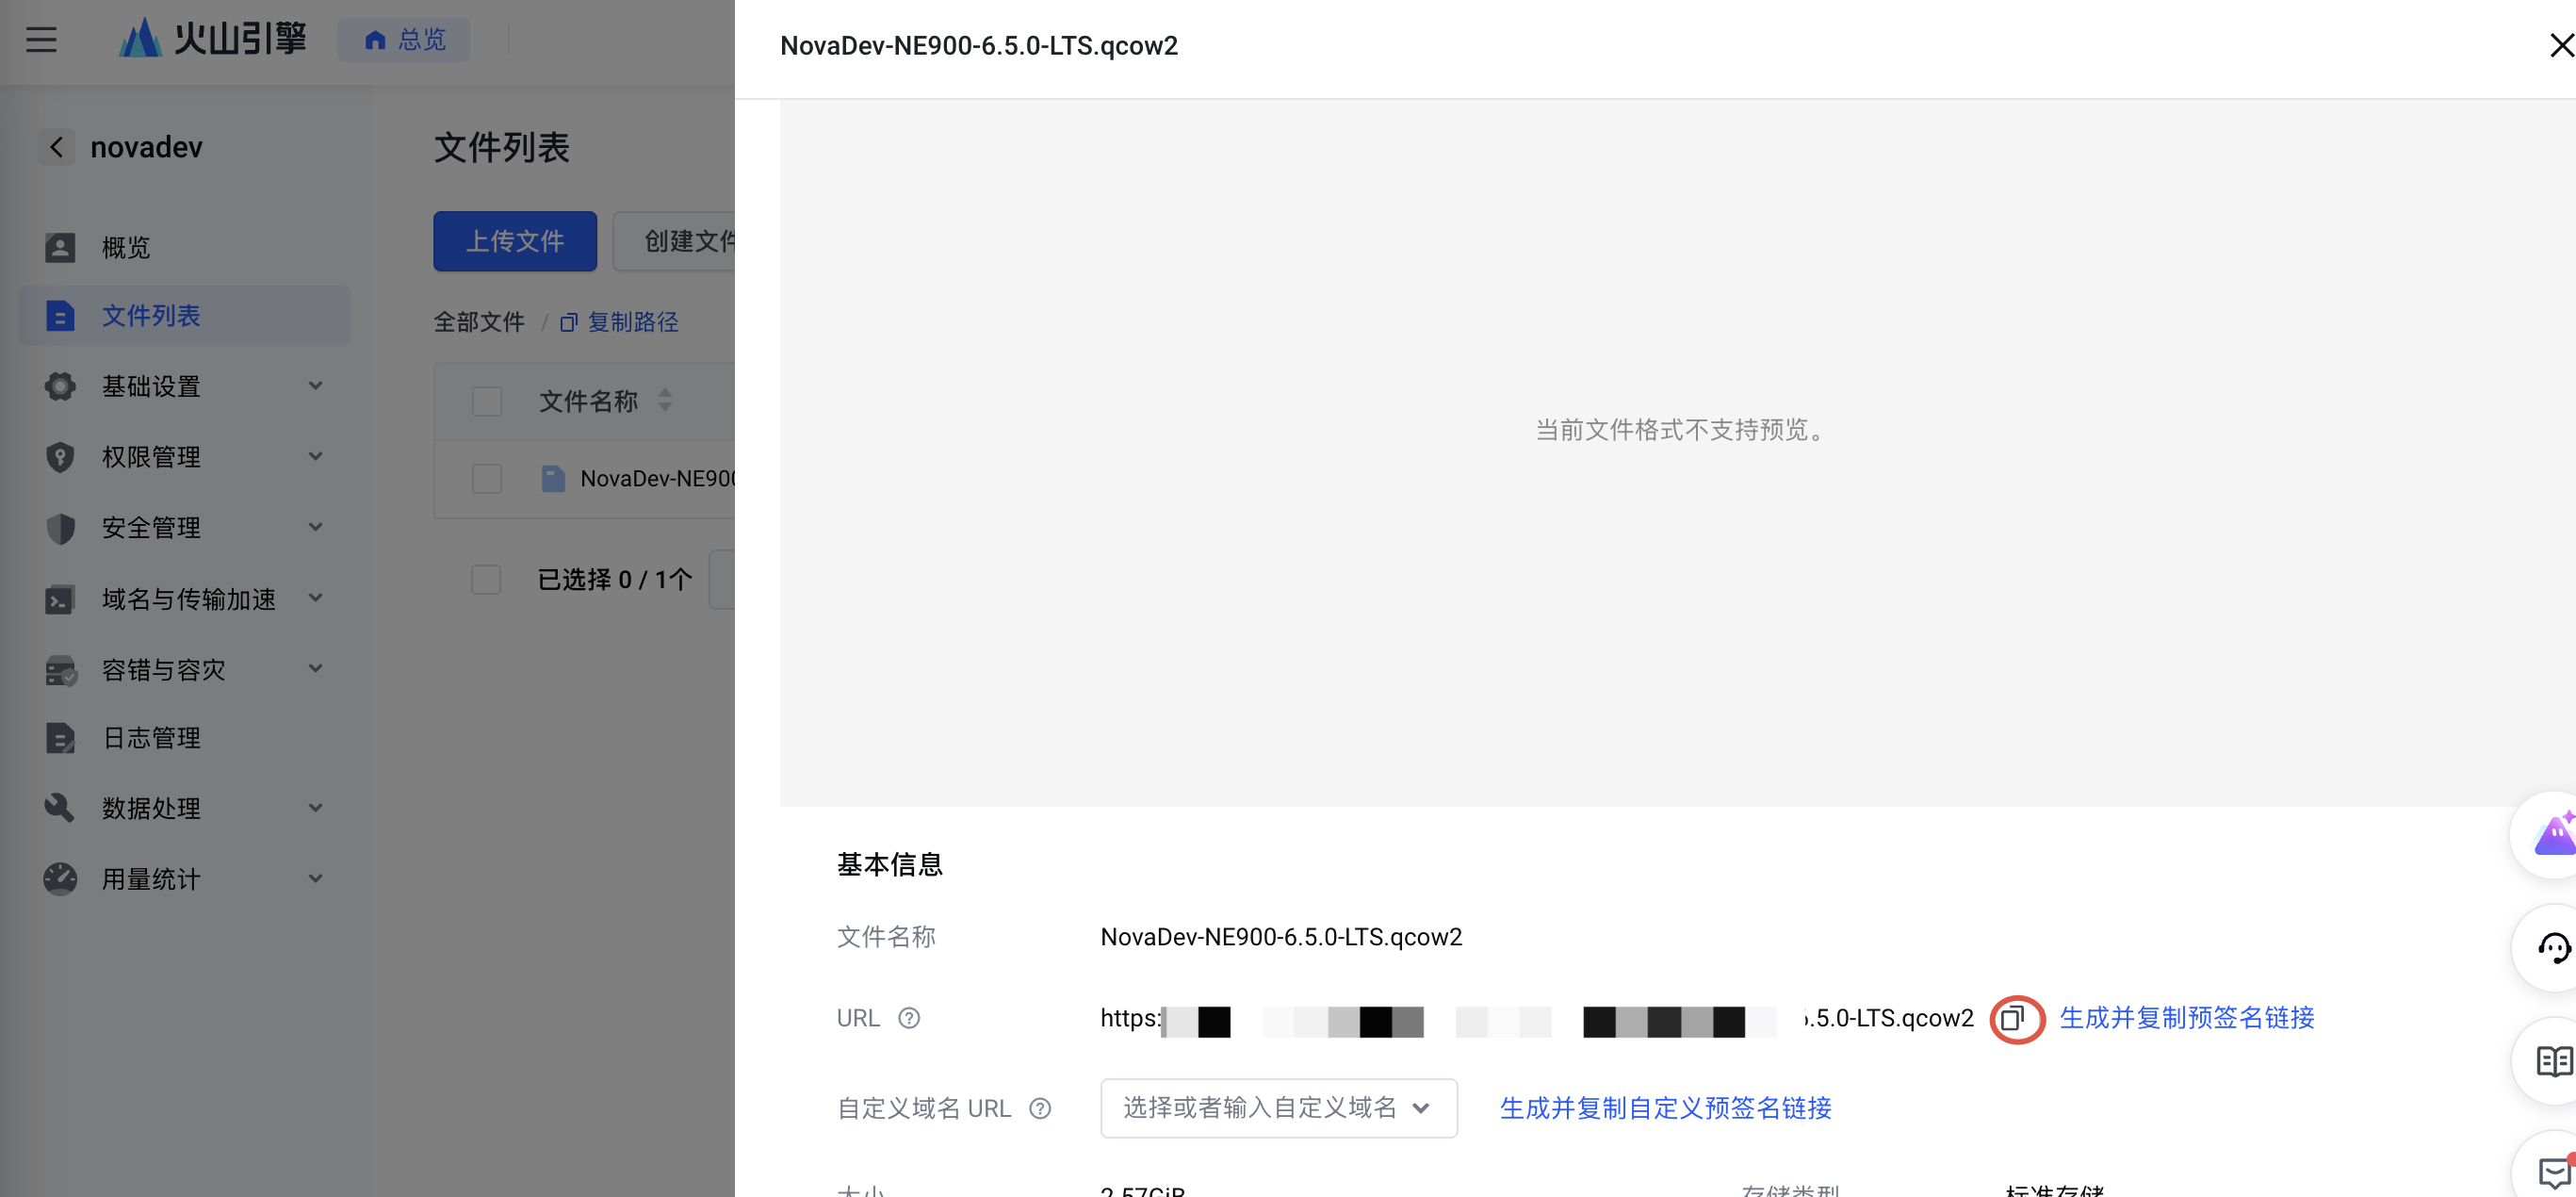Viewport: 2576px width, 1197px height.
Task: Expand the 容错与容灾 chevron
Action: (x=315, y=669)
